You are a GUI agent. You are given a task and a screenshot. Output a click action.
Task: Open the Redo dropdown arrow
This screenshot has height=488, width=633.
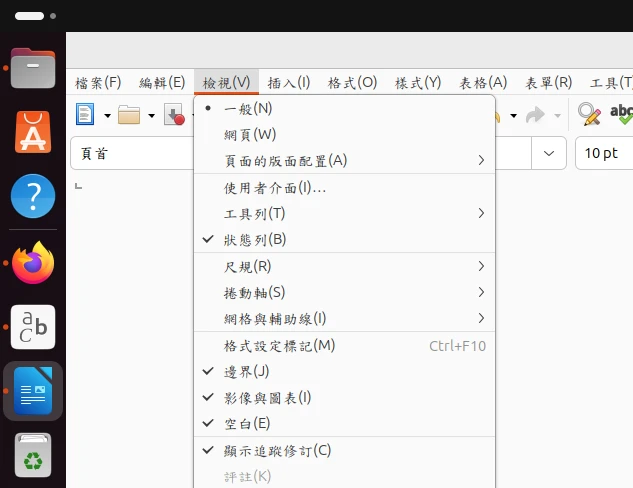pyautogui.click(x=558, y=116)
